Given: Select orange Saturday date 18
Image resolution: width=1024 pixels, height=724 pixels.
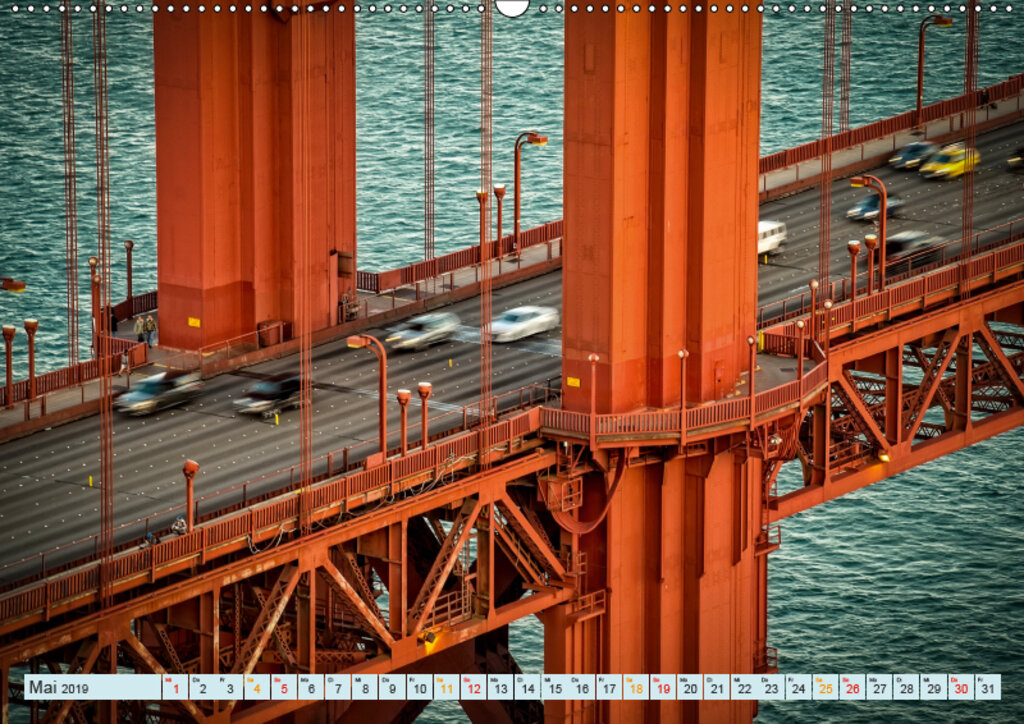Looking at the screenshot, I should 636,687.
